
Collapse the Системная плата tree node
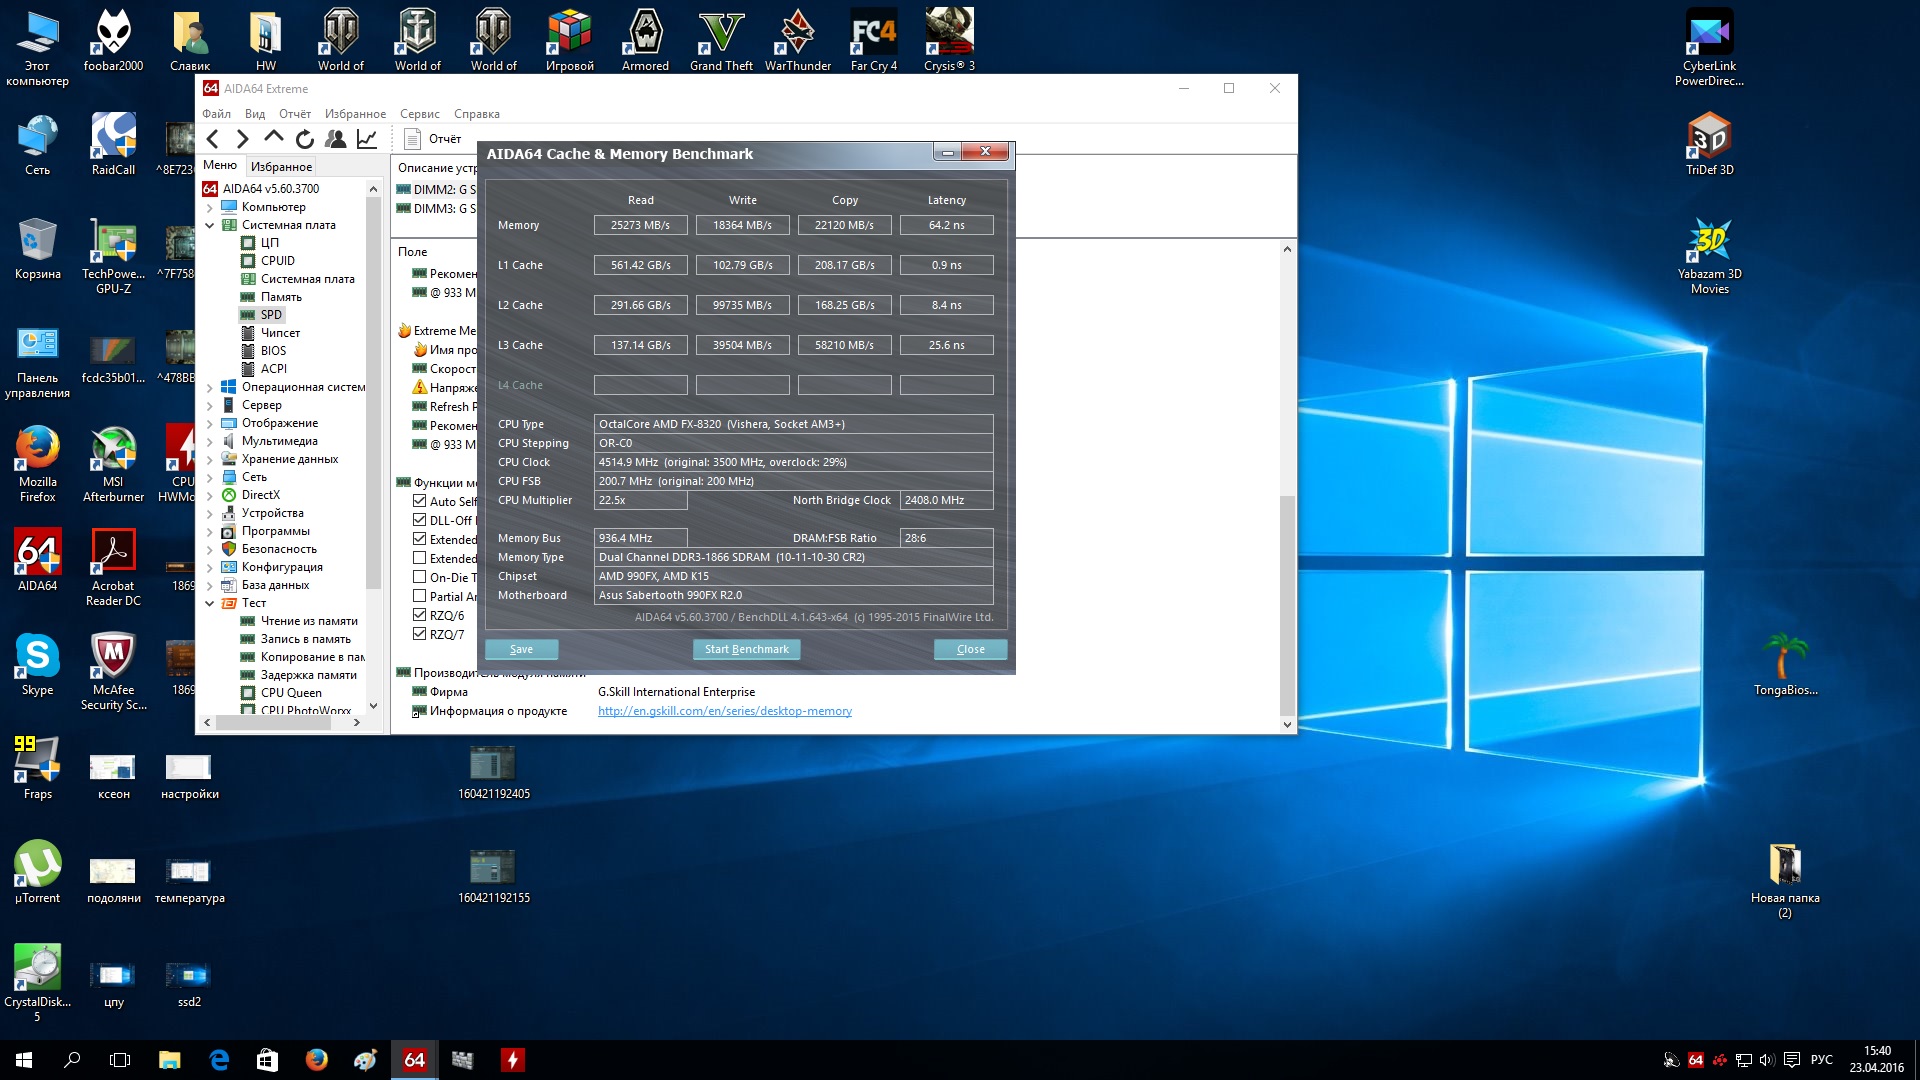pyautogui.click(x=210, y=225)
